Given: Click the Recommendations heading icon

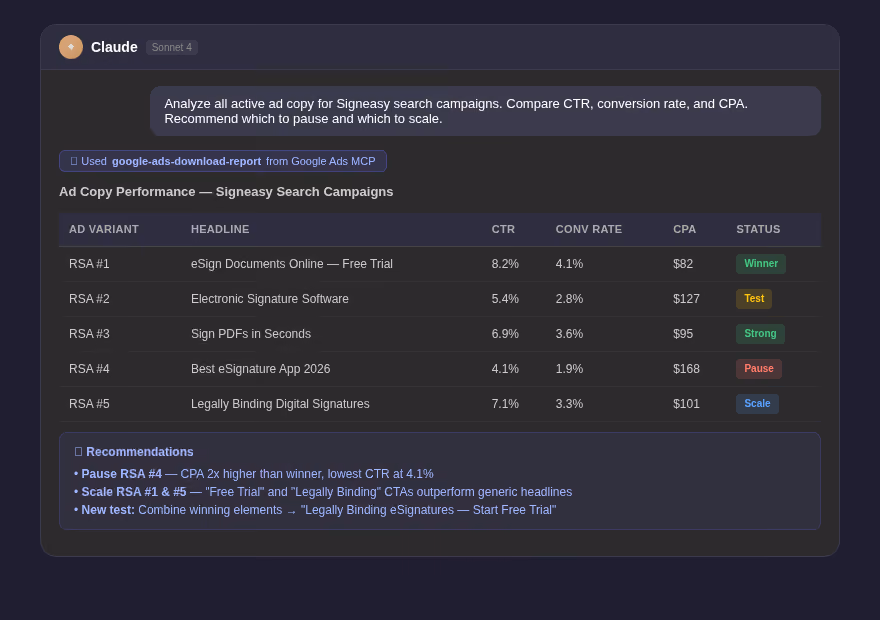Looking at the screenshot, I should click(x=79, y=452).
